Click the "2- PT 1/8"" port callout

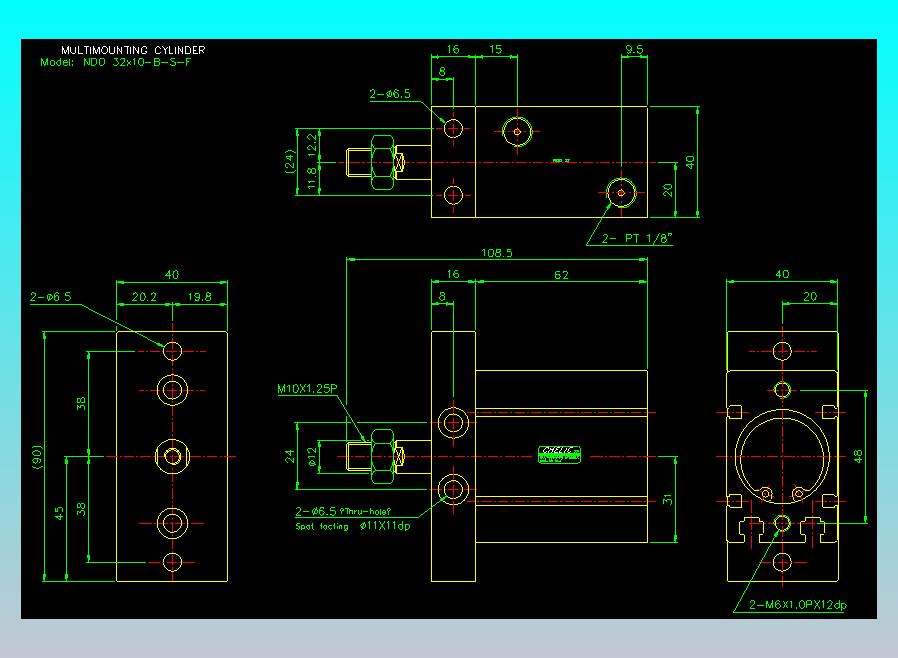[x=636, y=238]
